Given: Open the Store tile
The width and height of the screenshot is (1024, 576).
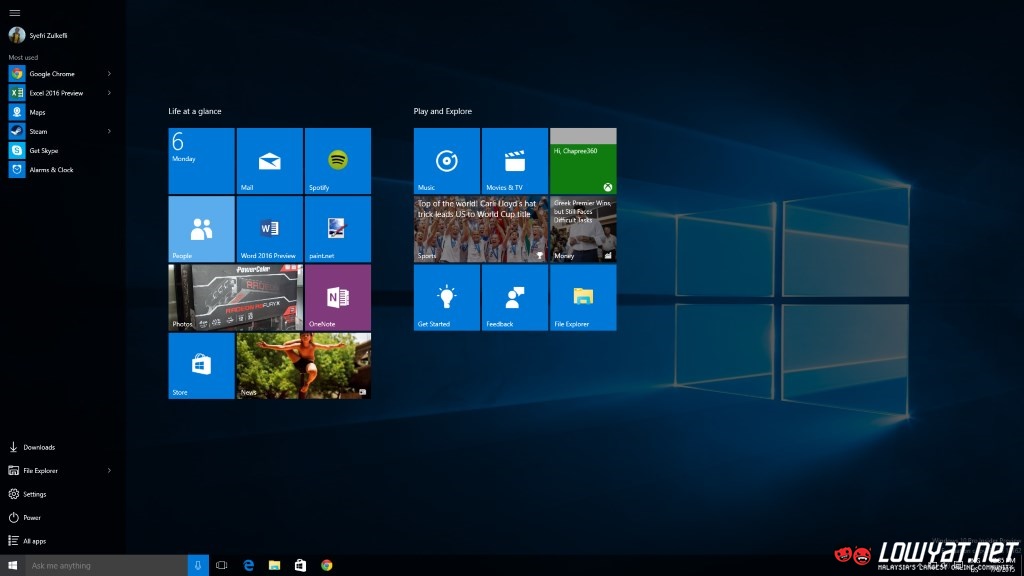Looking at the screenshot, I should pos(201,366).
